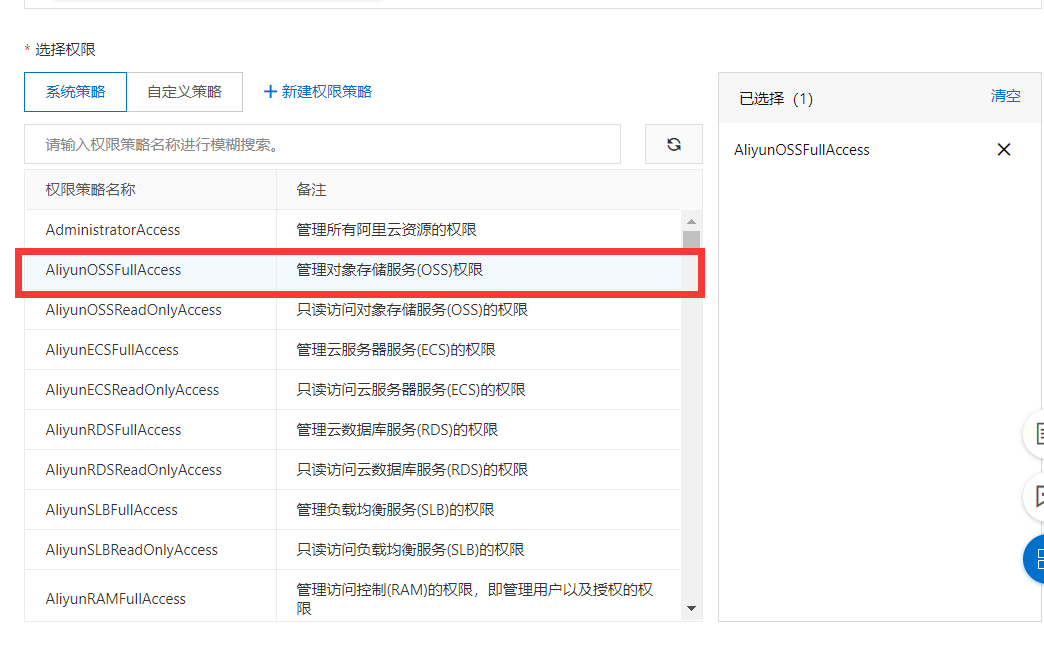Switch to 系统策略 tab
Image resolution: width=1044 pixels, height=657 pixels.
75,92
